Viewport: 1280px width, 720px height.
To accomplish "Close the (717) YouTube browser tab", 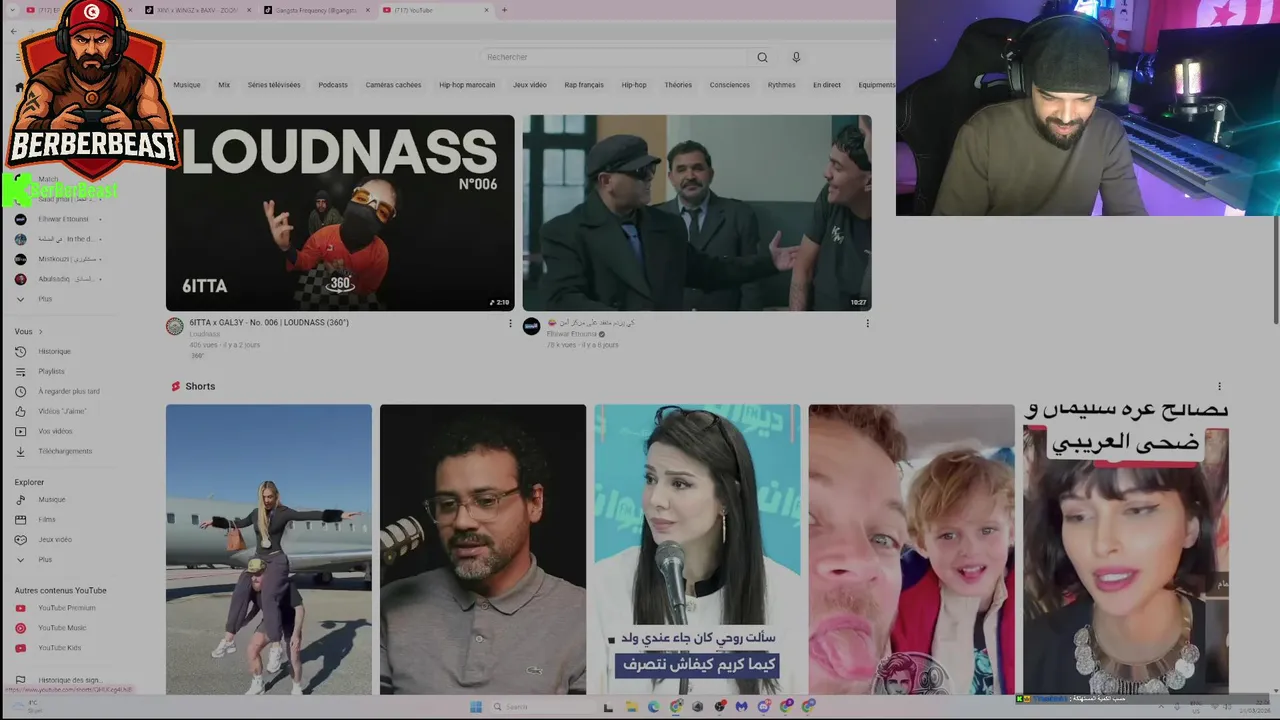I will pos(487,10).
